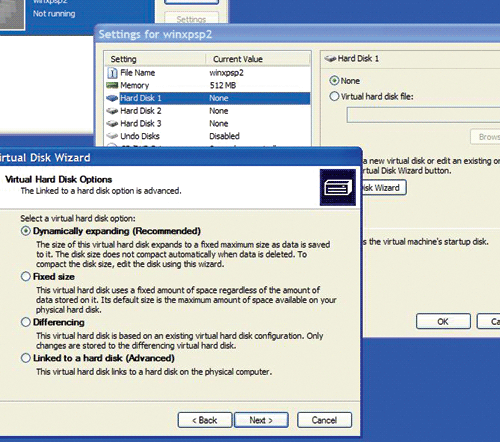Choose Linked to a hard disk (Advanced)
The height and width of the screenshot is (442, 500).
(26, 358)
